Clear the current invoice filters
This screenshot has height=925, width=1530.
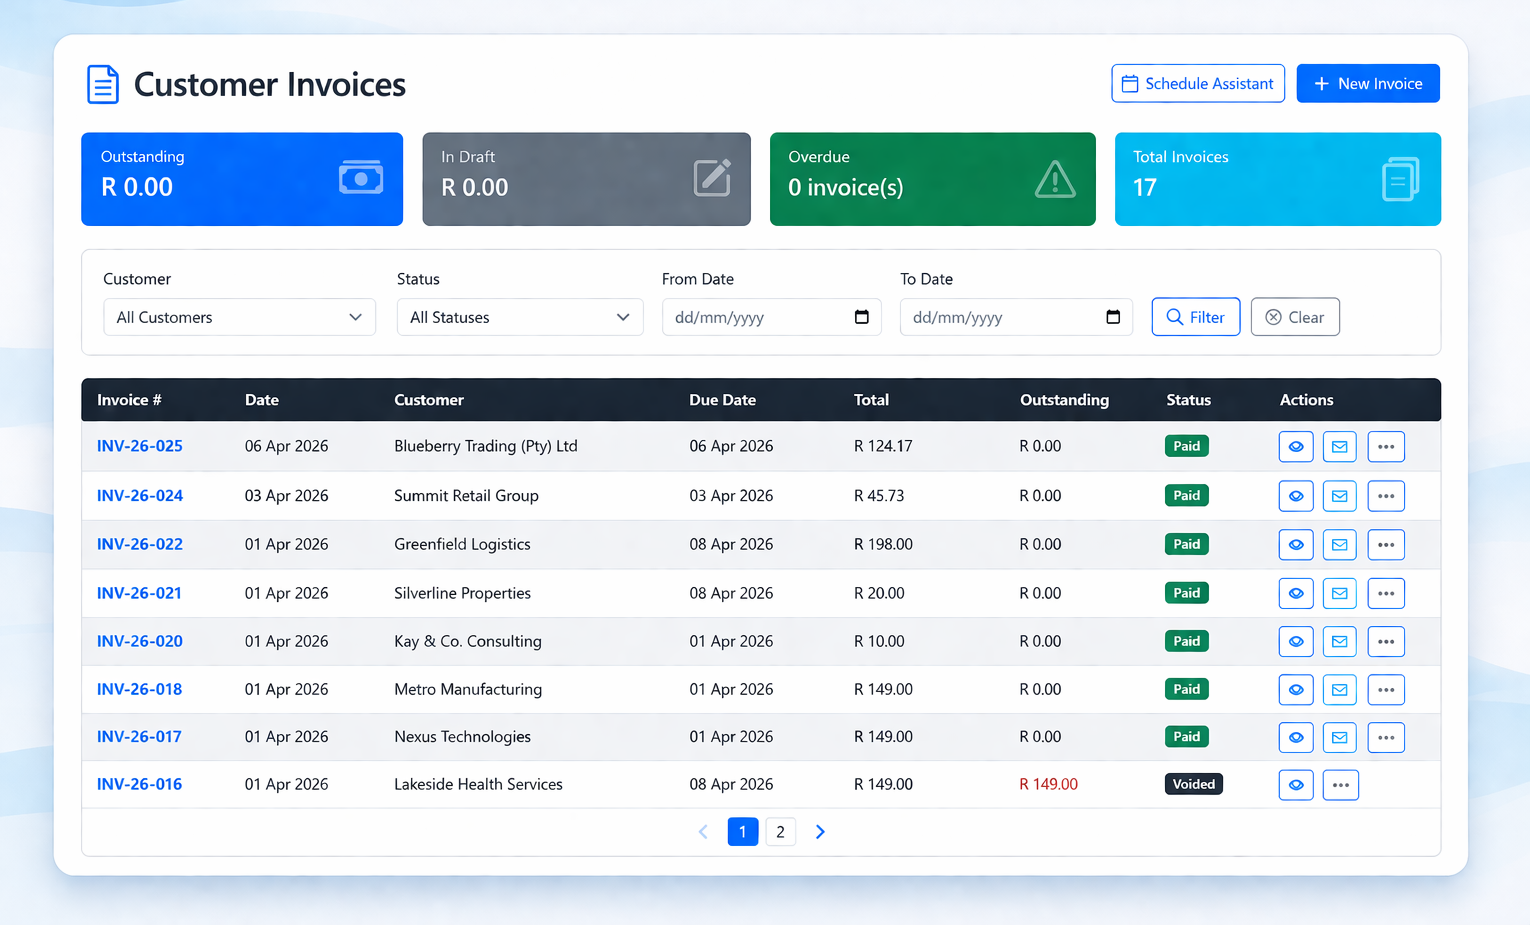pyautogui.click(x=1295, y=317)
